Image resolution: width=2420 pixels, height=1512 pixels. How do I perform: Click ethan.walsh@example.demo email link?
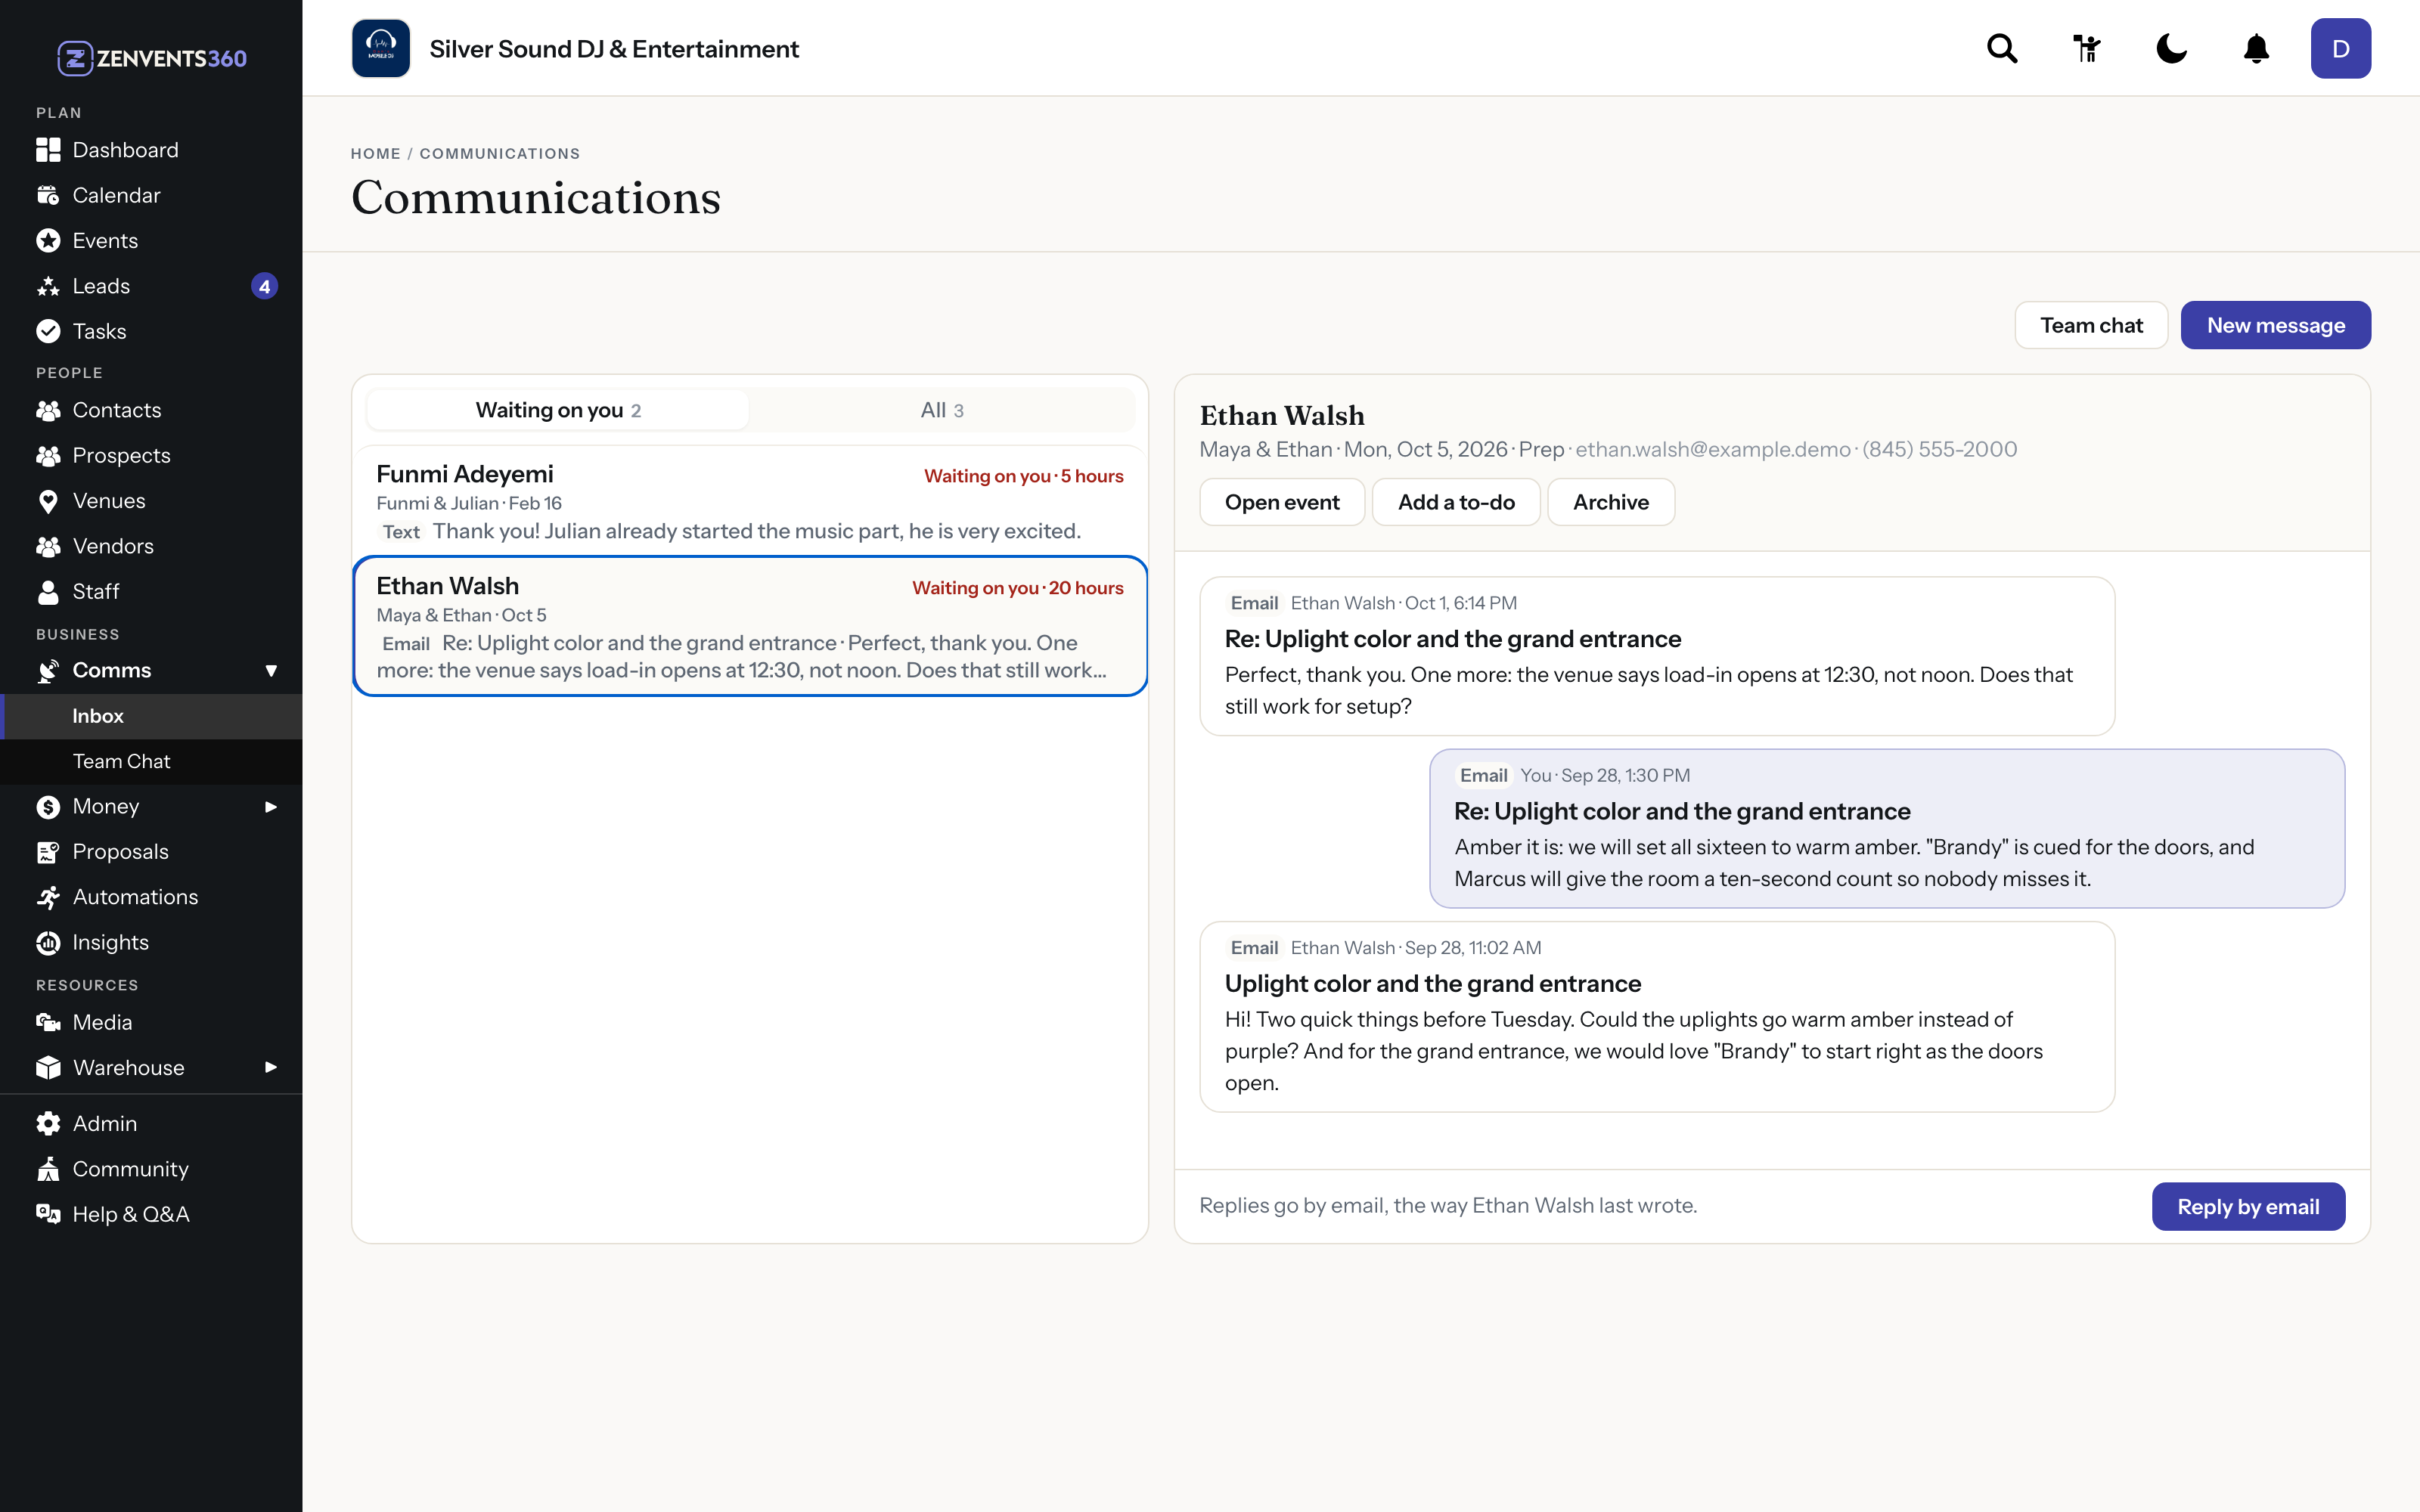(1713, 449)
